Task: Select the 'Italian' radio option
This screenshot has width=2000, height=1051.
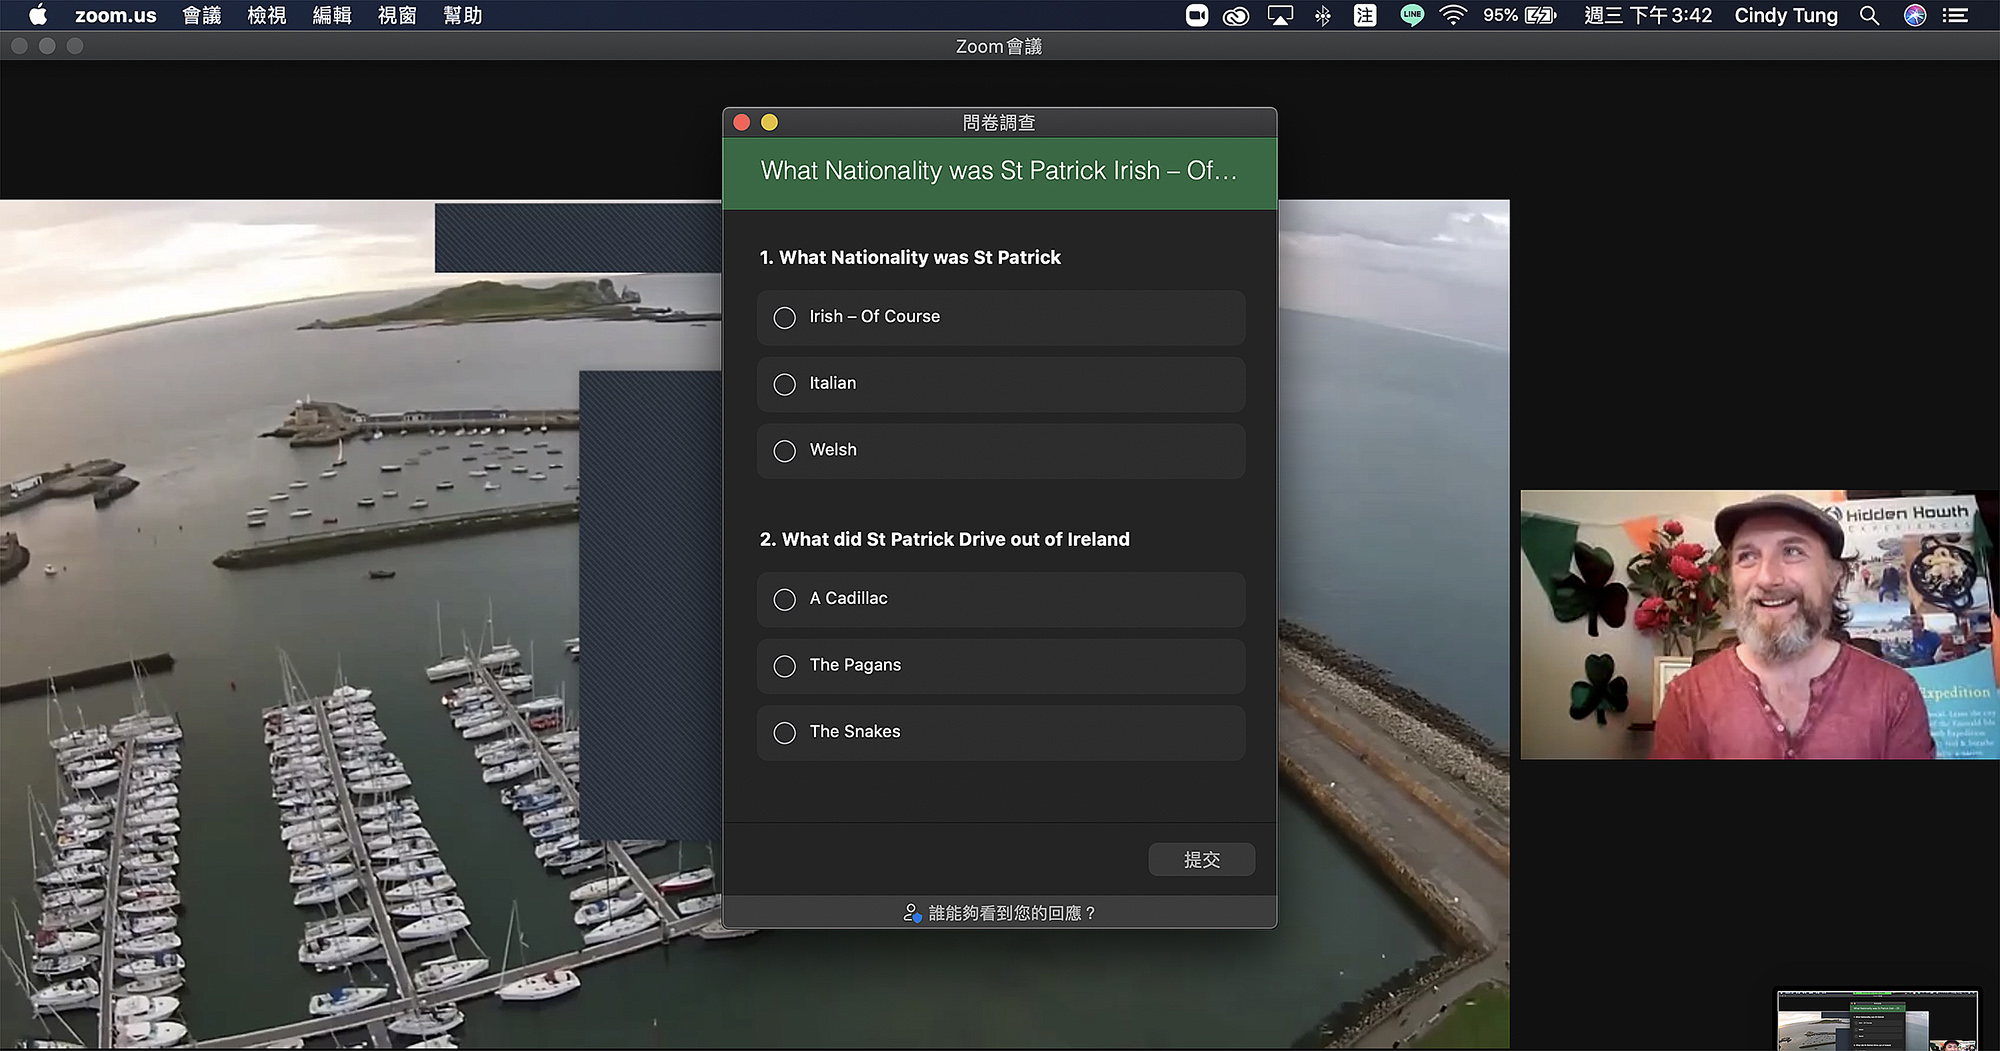Action: click(x=1001, y=384)
